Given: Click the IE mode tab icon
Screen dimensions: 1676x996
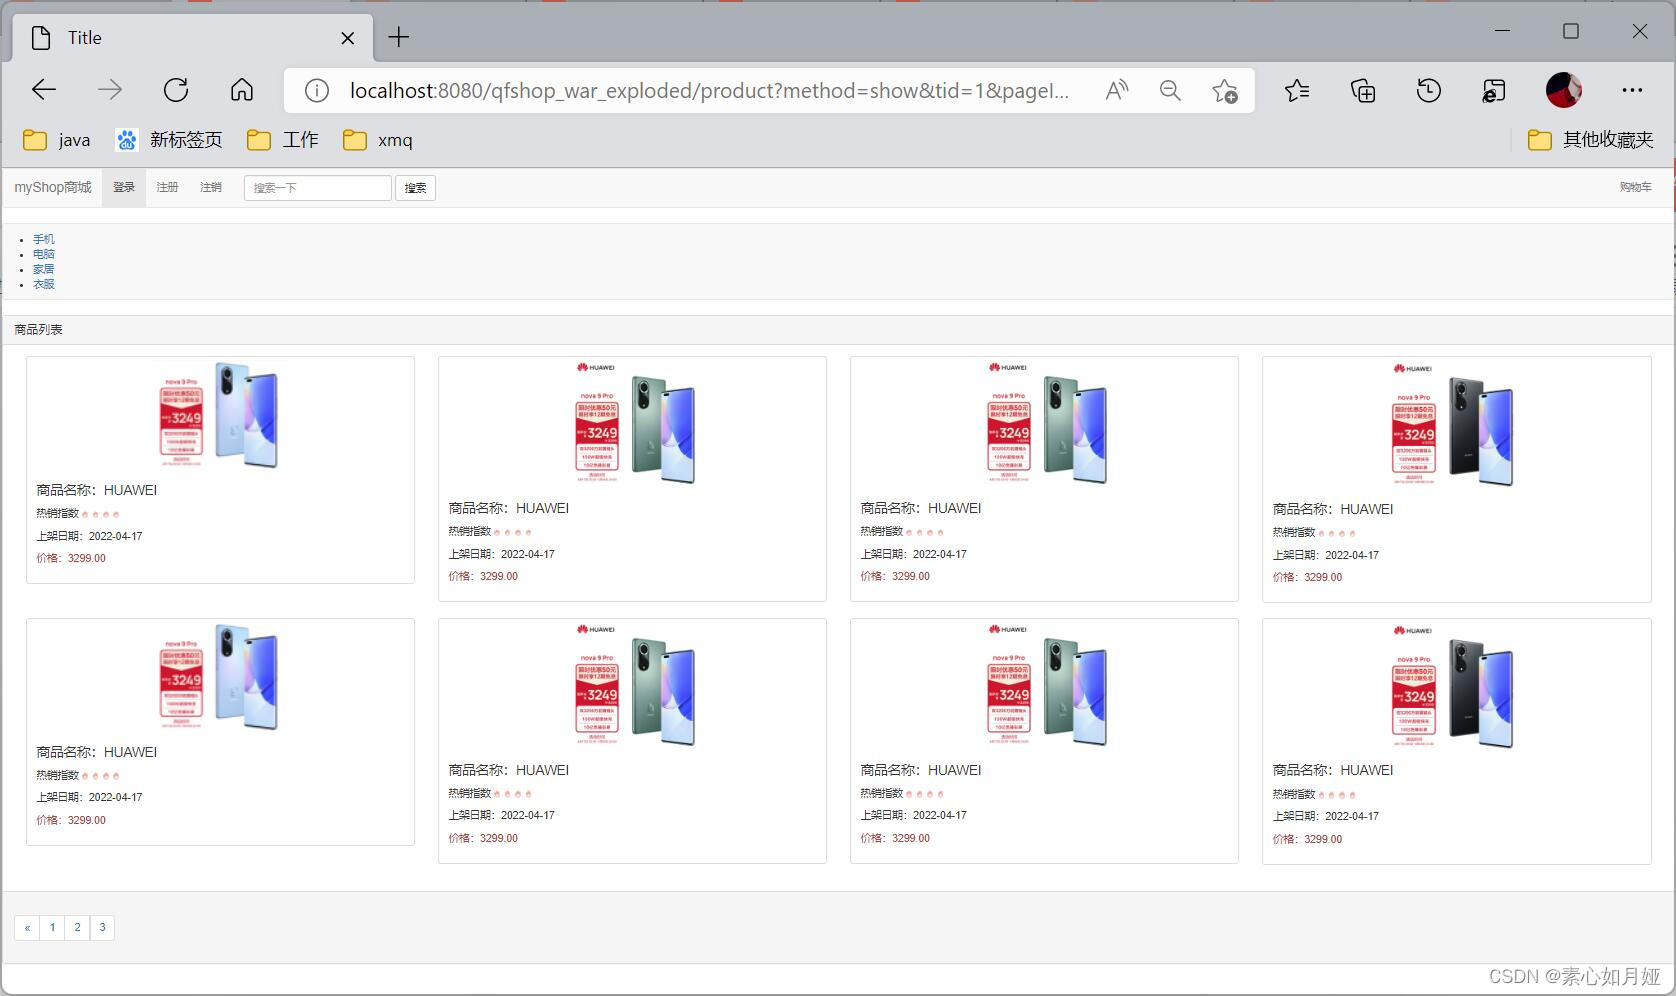Looking at the screenshot, I should 1494,90.
